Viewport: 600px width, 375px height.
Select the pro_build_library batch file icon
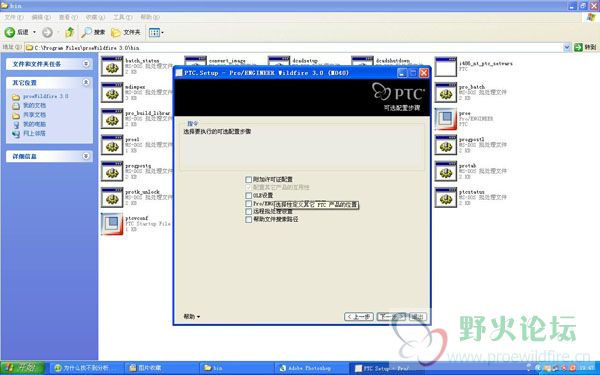pyautogui.click(x=112, y=119)
